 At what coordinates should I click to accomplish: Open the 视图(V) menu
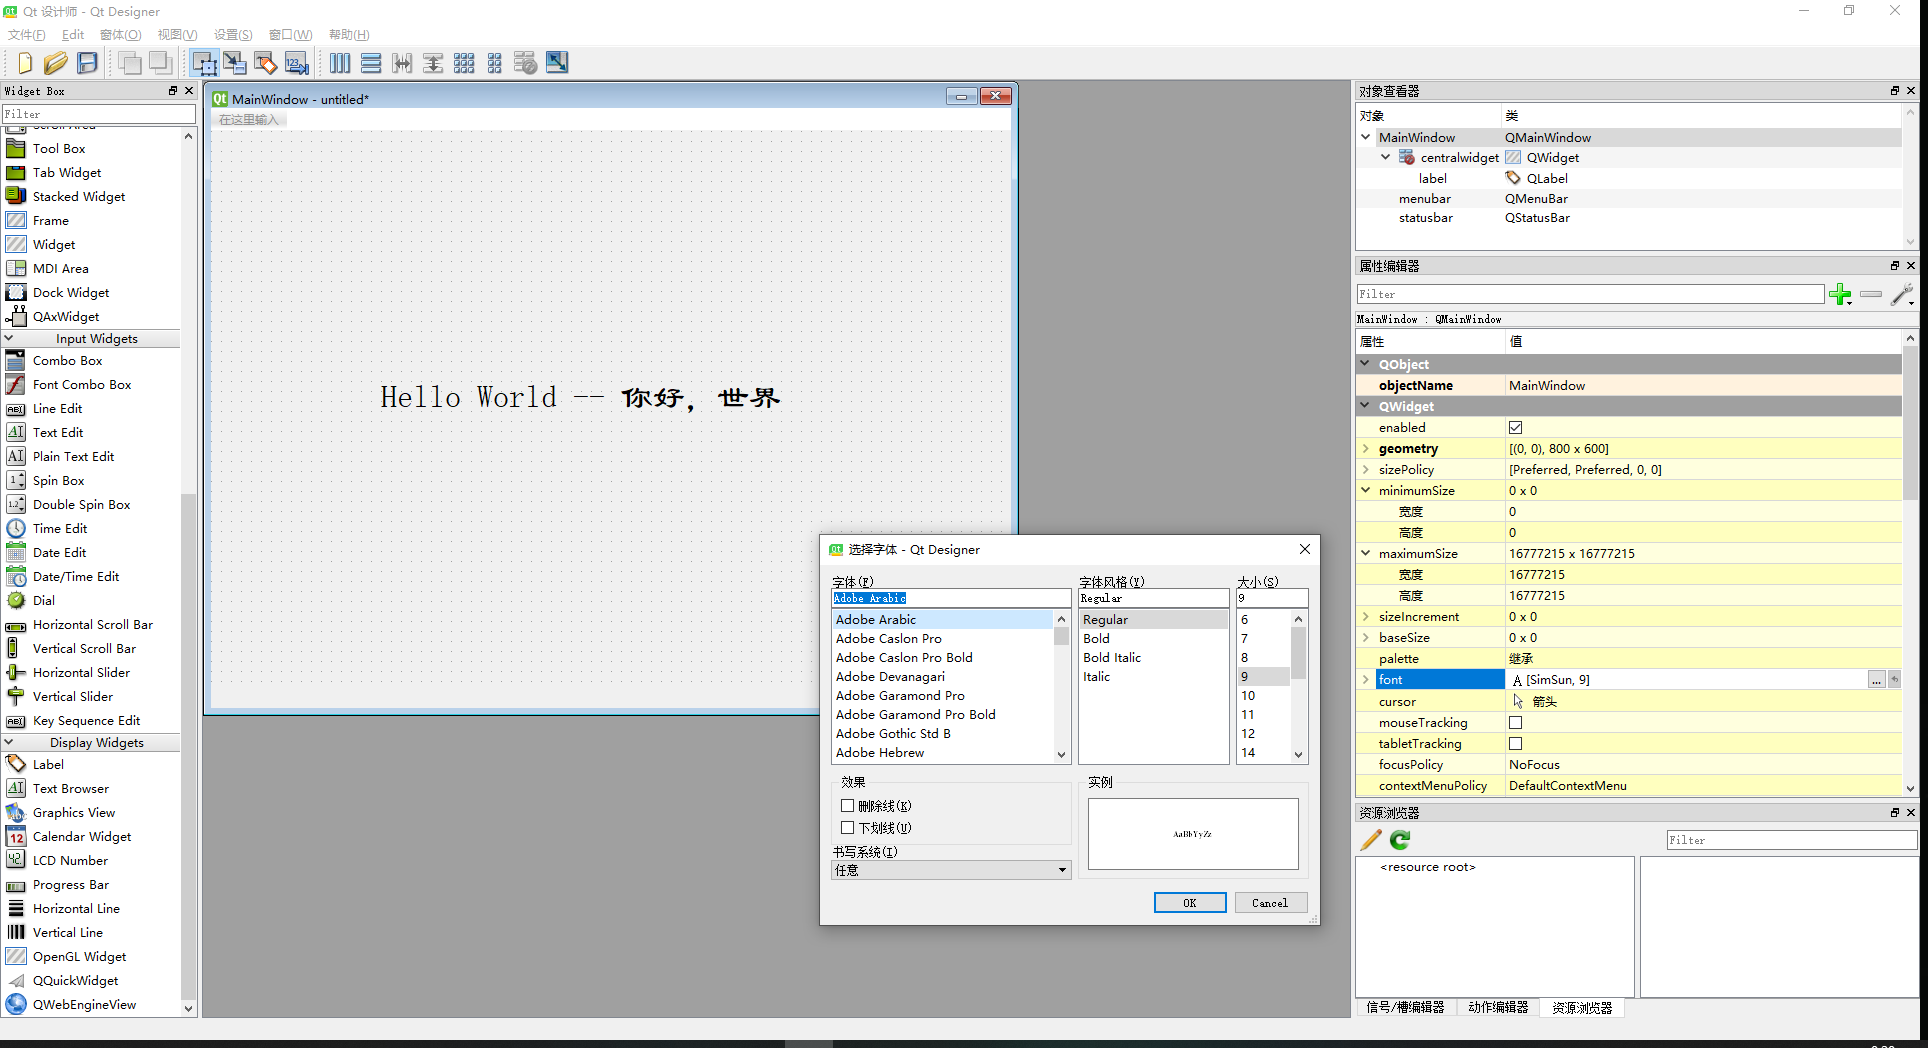click(x=177, y=35)
